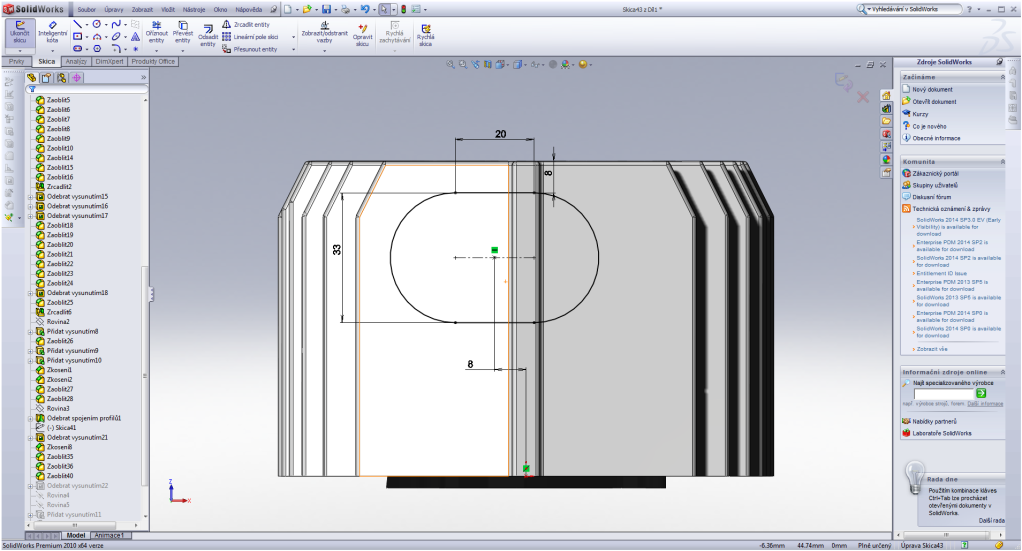Click the Undo icon in top toolbar
1022x551 pixels.
tap(364, 9)
